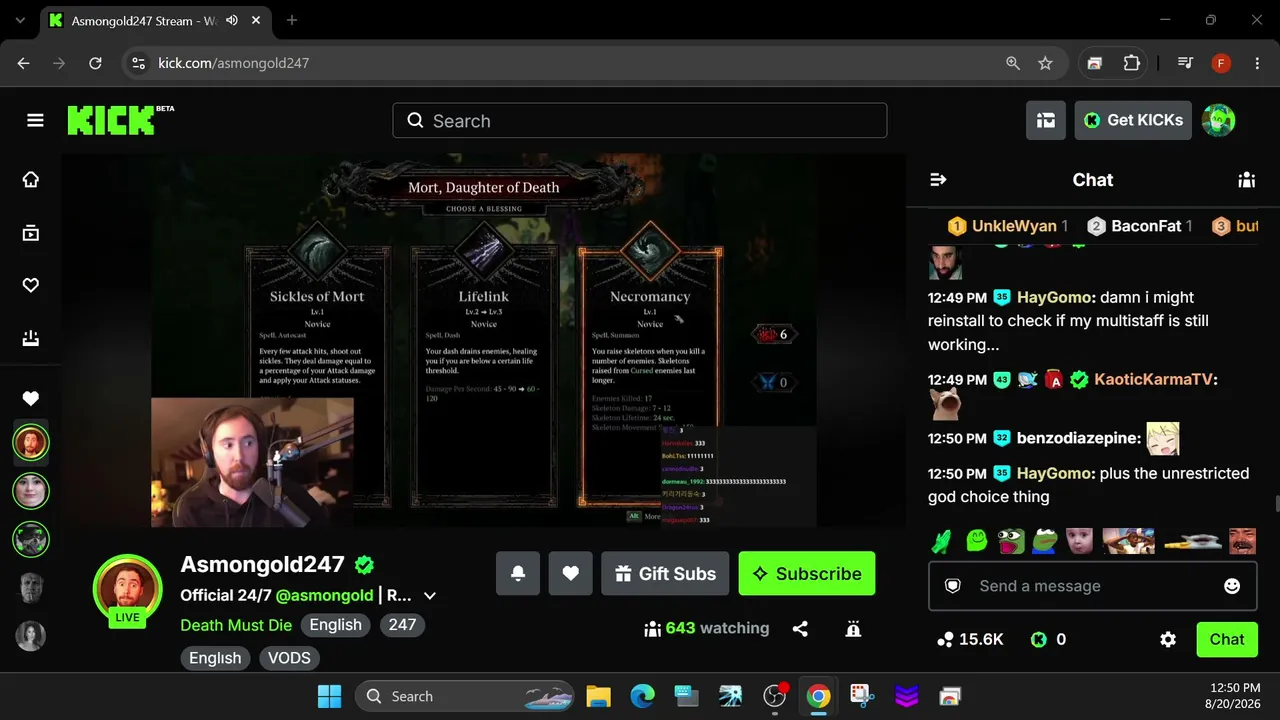Open the emote picker smiley
Viewport: 1280px width, 720px height.
[1232, 586]
